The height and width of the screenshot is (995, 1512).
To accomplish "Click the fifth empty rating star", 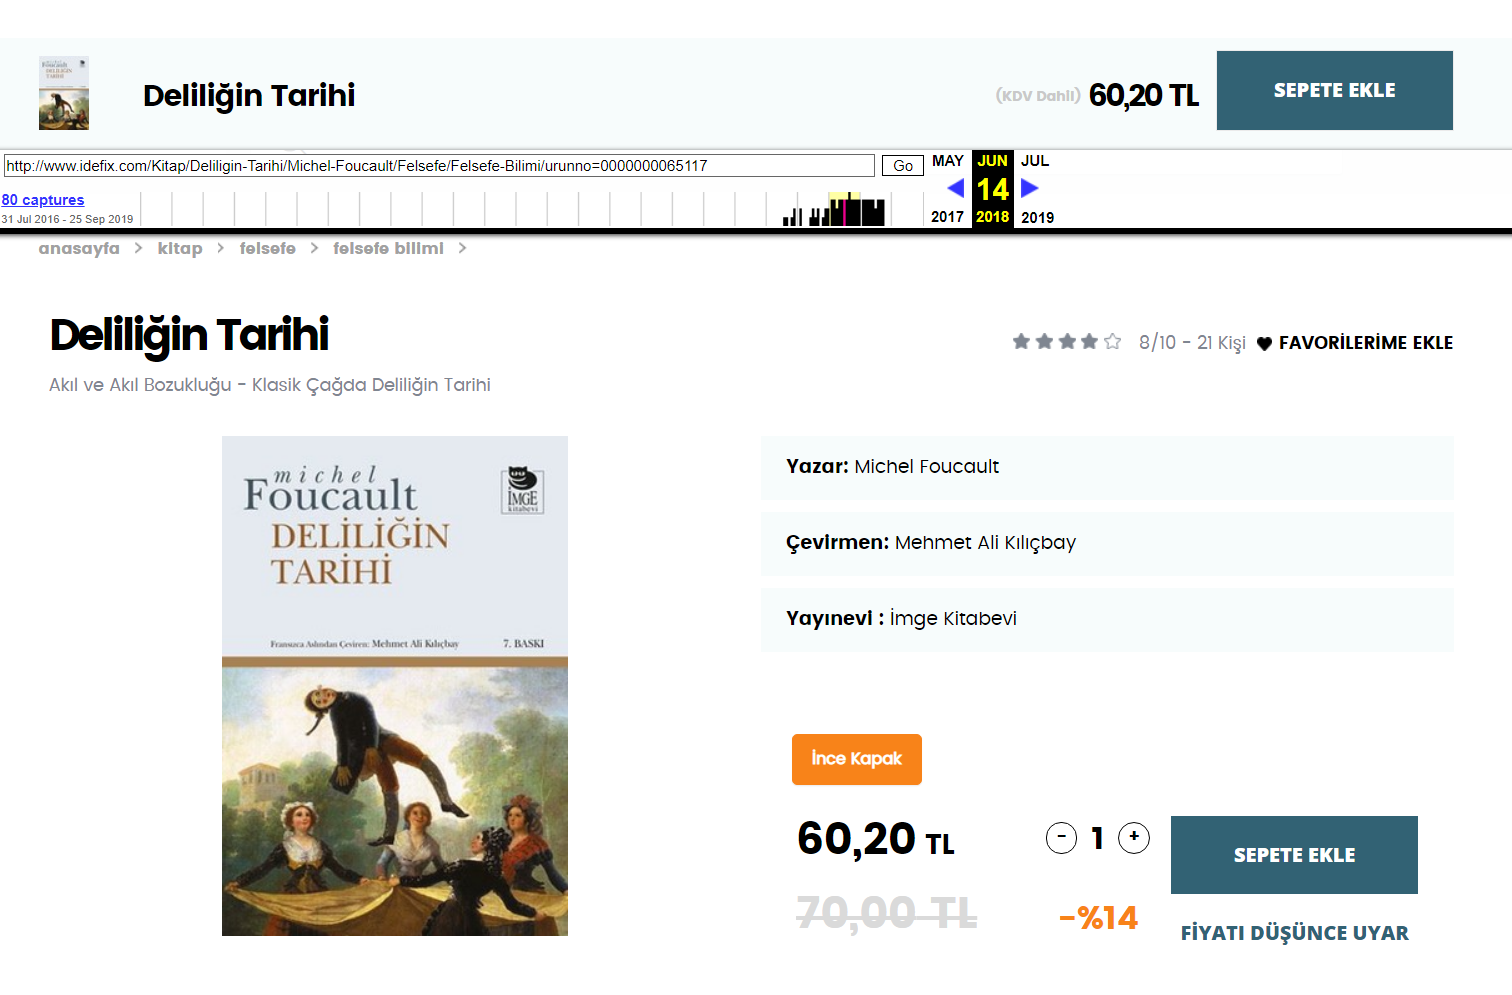I will (x=1112, y=342).
